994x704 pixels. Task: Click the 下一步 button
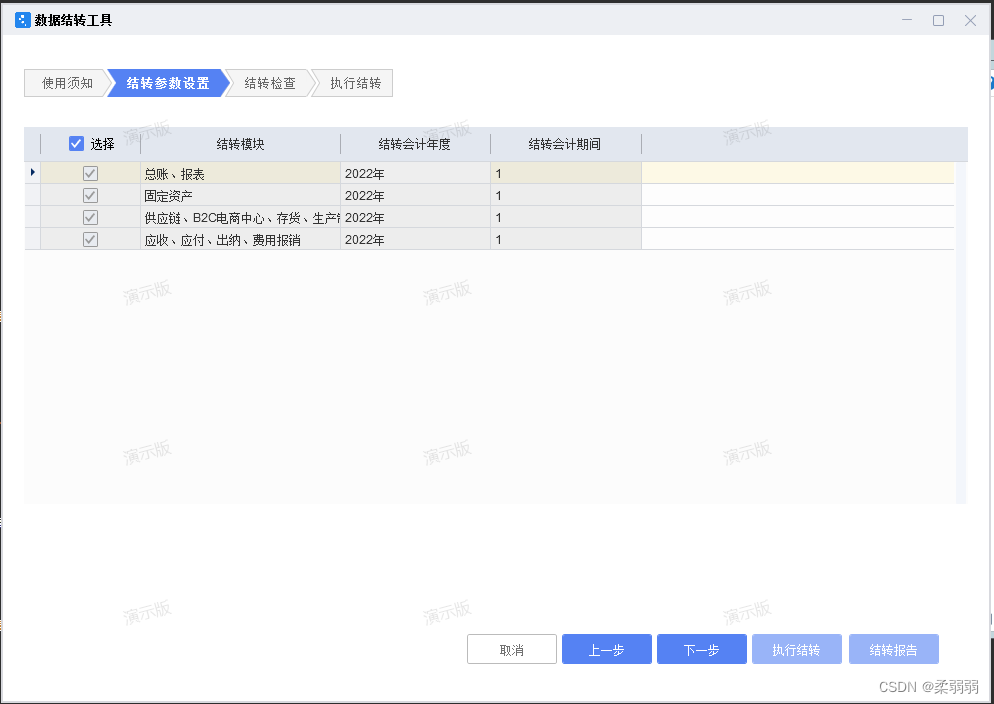point(701,648)
